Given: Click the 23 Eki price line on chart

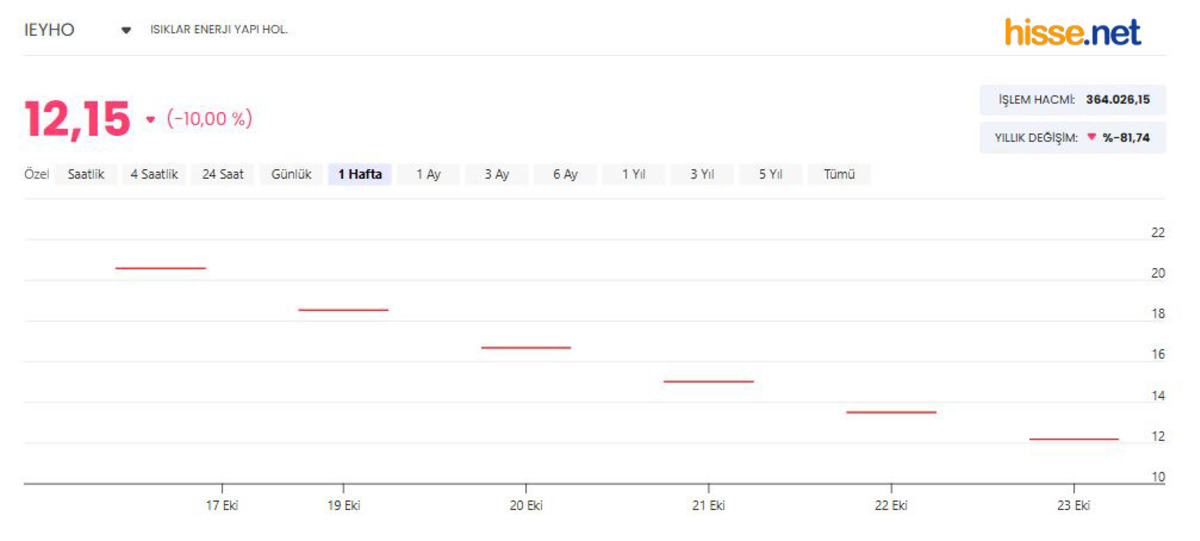Looking at the screenshot, I should 1074,439.
